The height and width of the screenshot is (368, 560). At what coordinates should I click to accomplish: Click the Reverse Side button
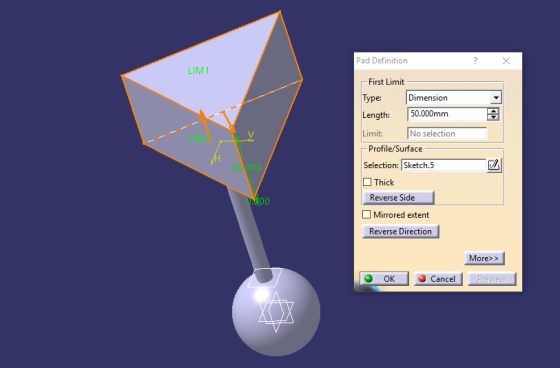point(399,198)
